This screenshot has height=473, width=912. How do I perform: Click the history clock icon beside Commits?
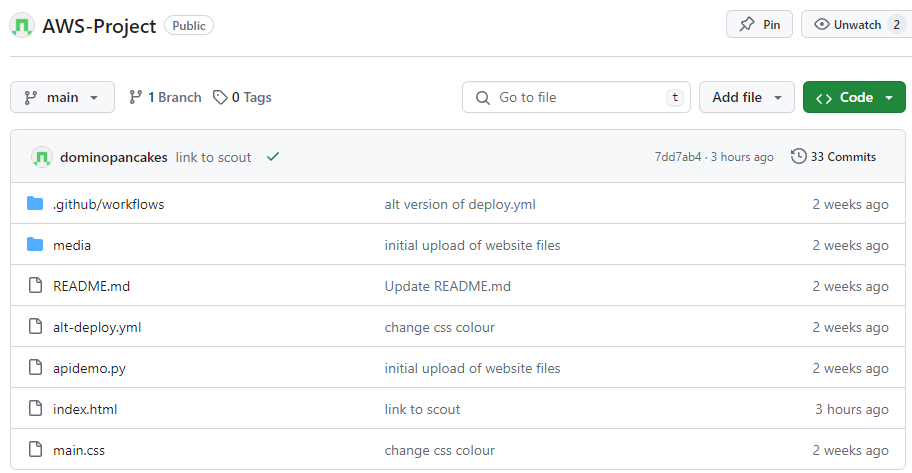coord(799,157)
